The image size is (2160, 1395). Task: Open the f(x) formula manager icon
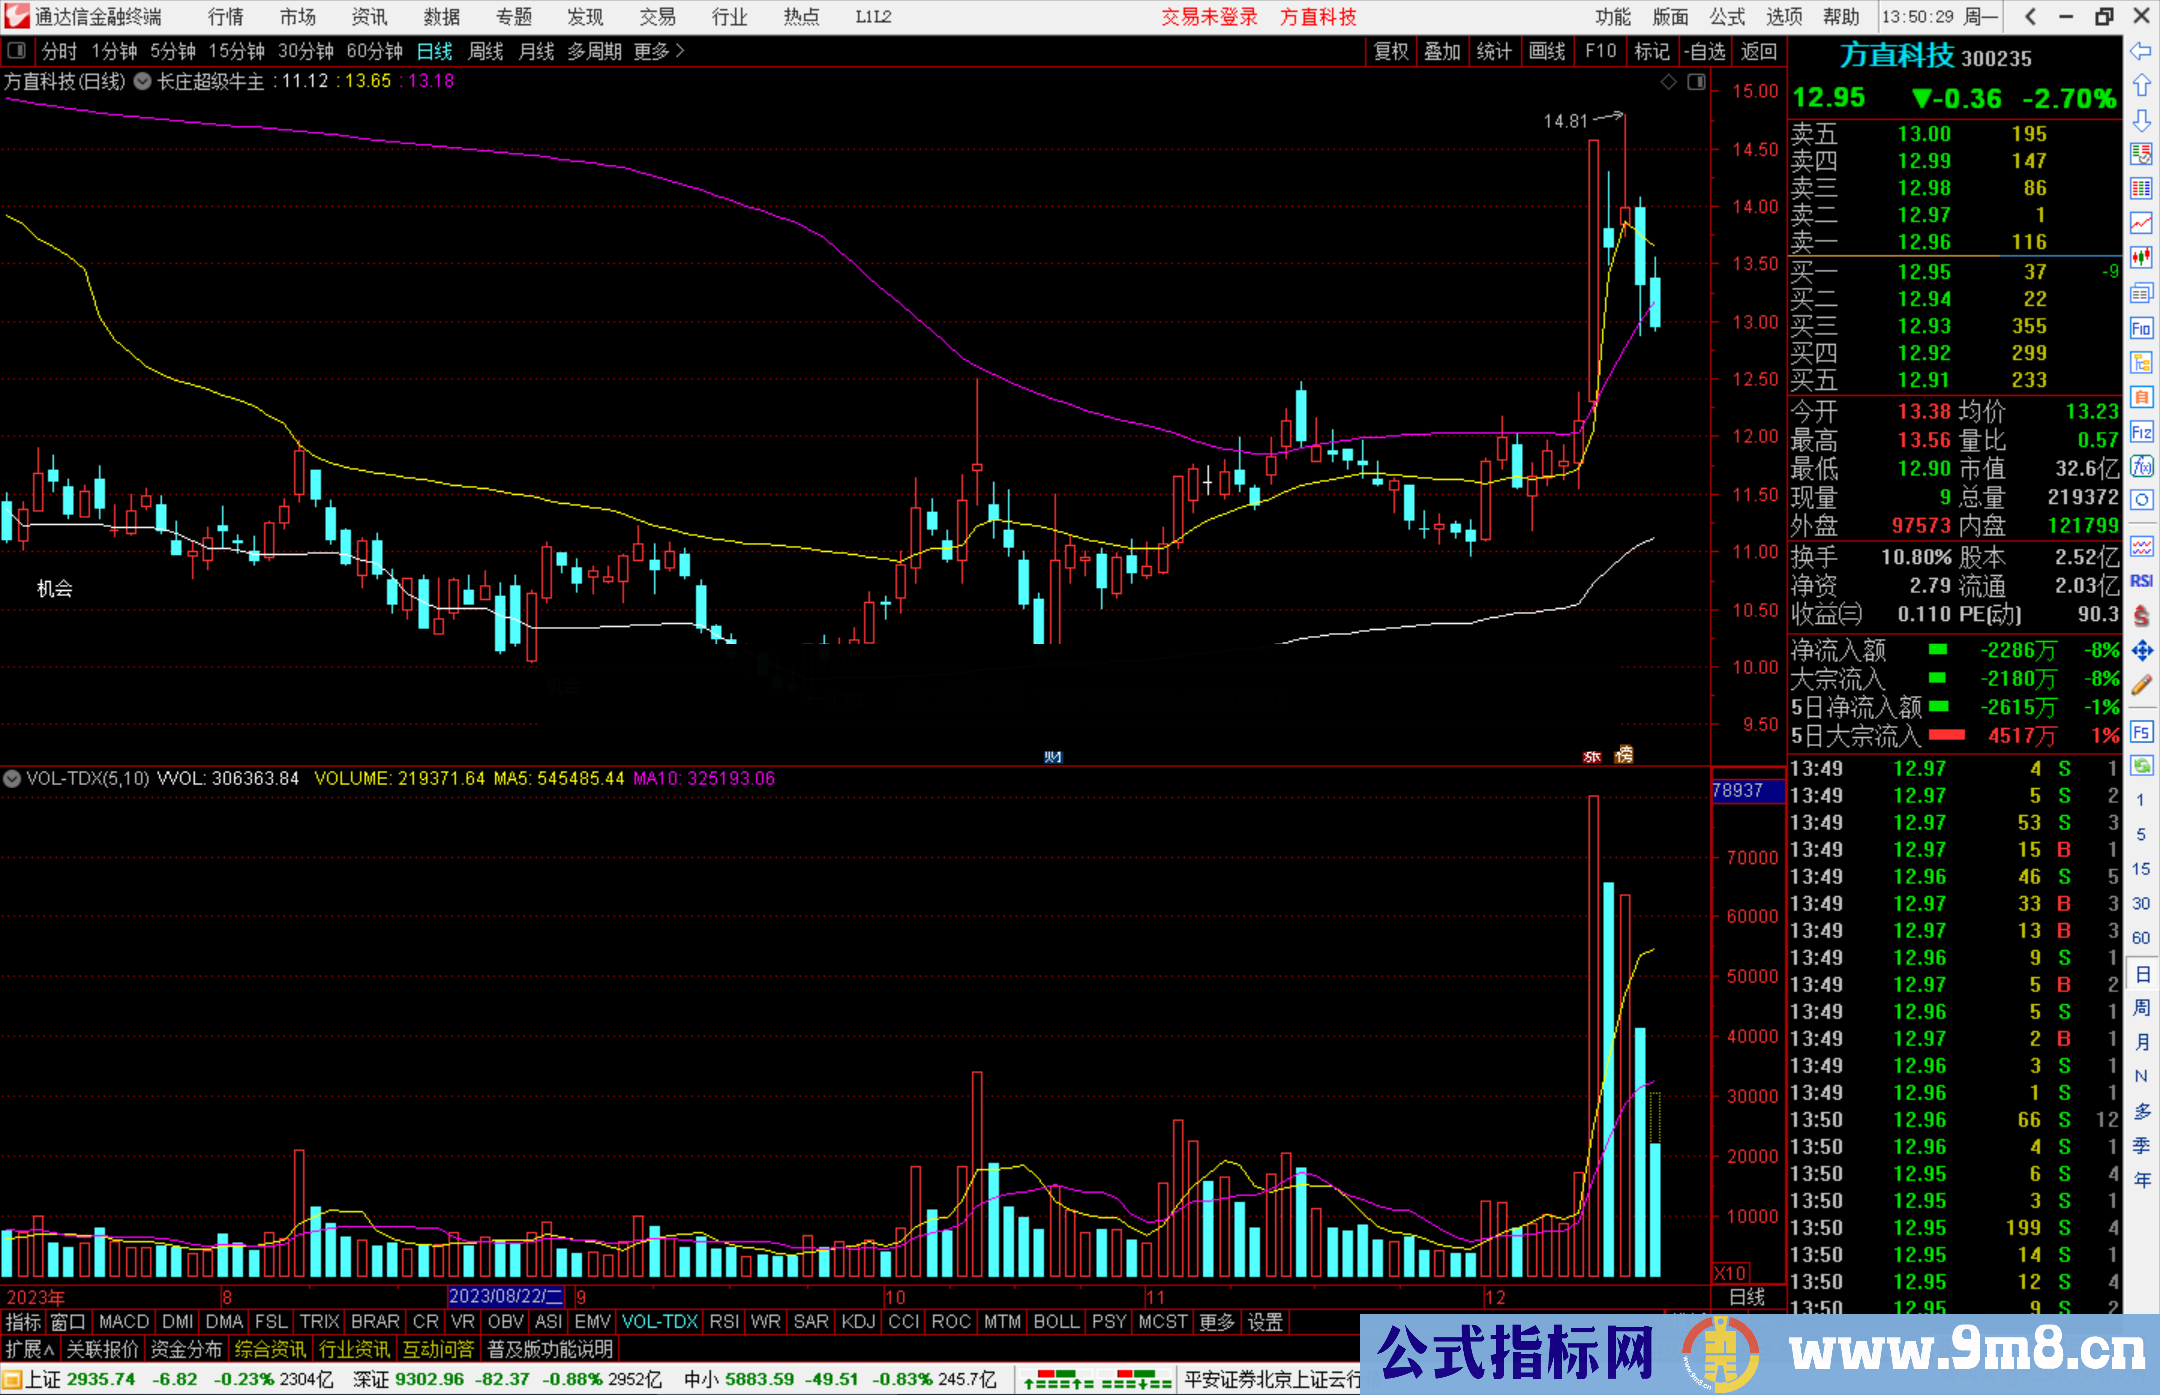(x=2141, y=467)
